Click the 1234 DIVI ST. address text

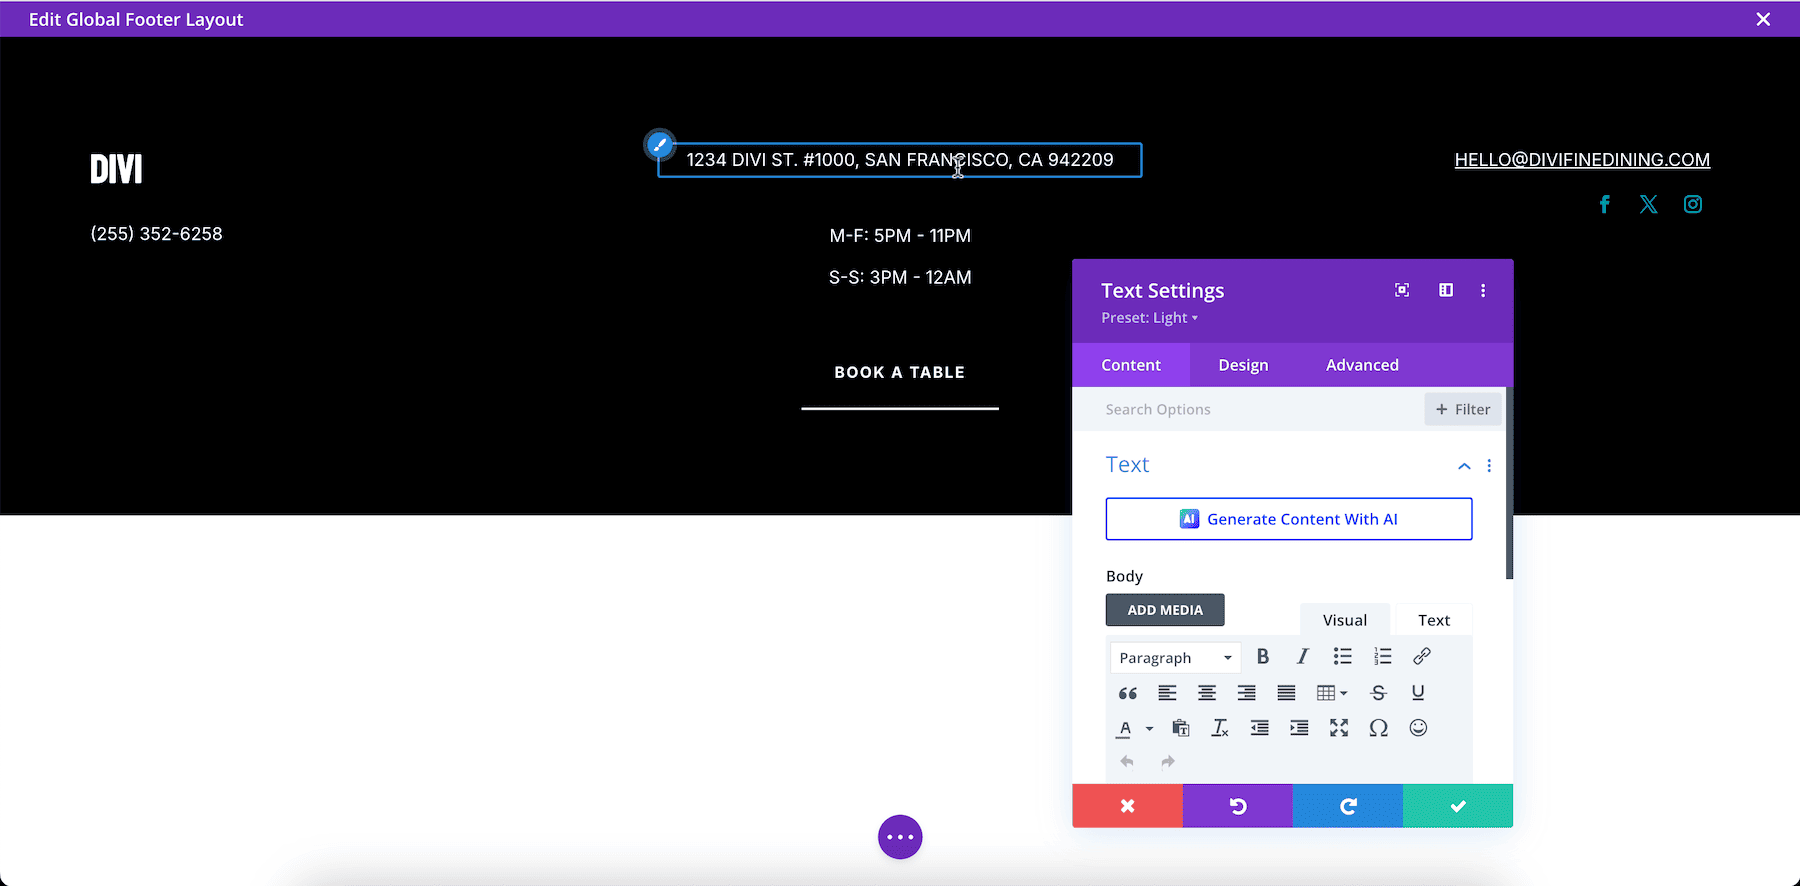(900, 160)
